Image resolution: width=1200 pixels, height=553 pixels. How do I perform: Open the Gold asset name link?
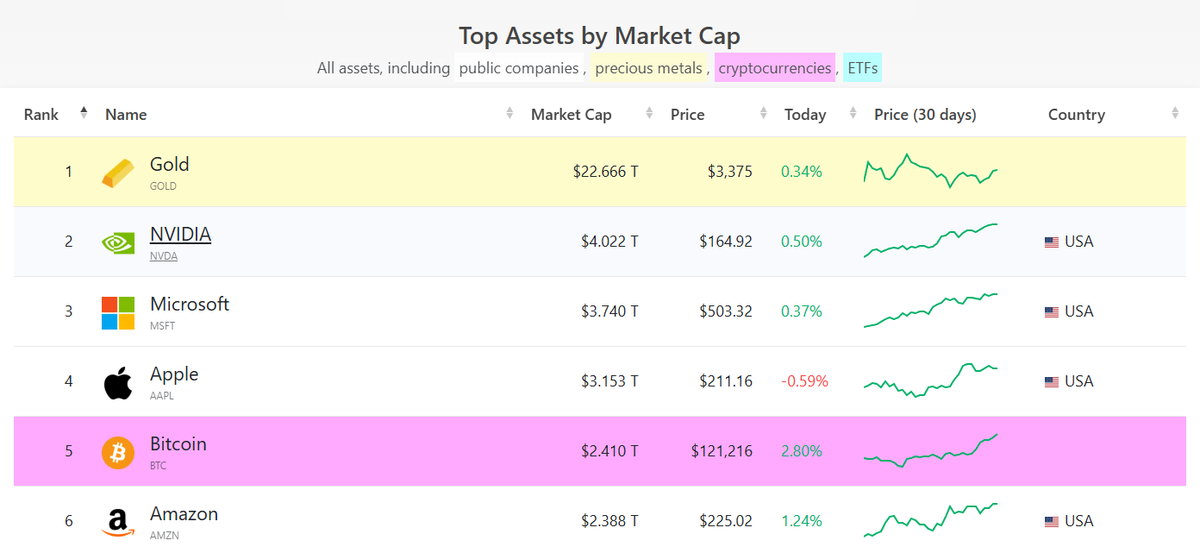coord(169,165)
